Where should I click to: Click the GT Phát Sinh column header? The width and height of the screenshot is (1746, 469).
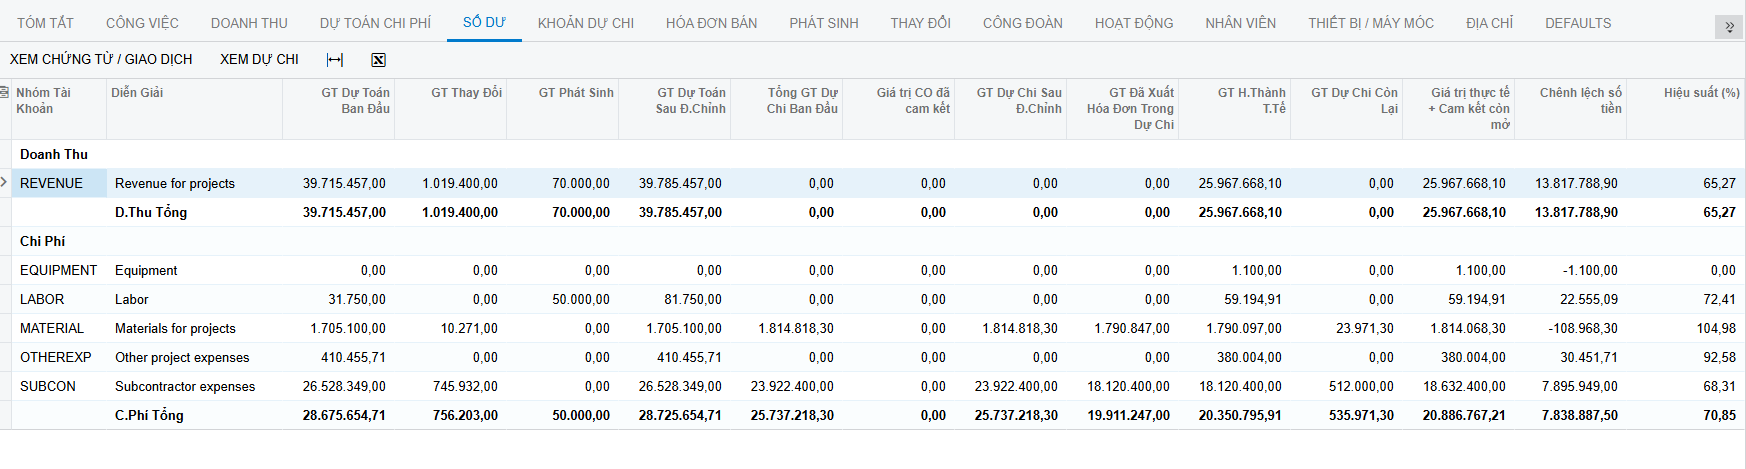pos(562,108)
